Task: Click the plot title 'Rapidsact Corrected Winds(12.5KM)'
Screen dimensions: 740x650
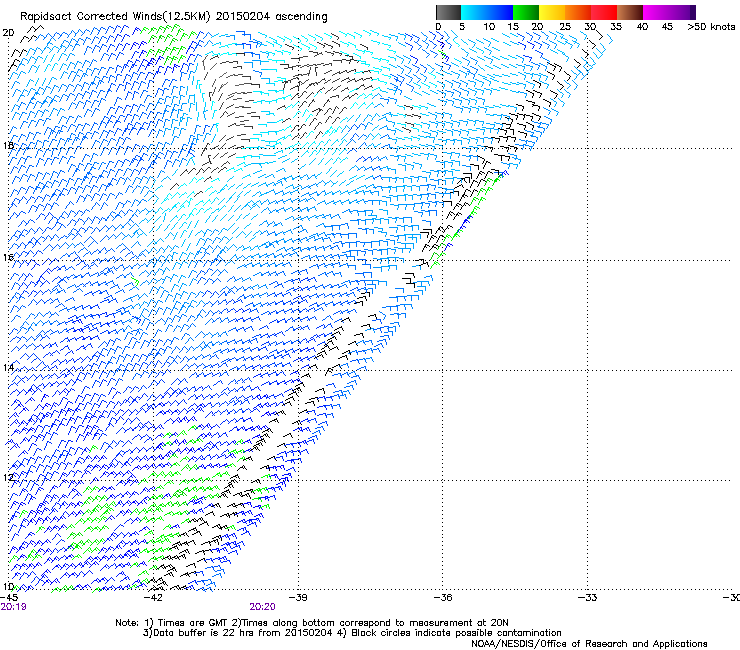Action: click(x=115, y=17)
